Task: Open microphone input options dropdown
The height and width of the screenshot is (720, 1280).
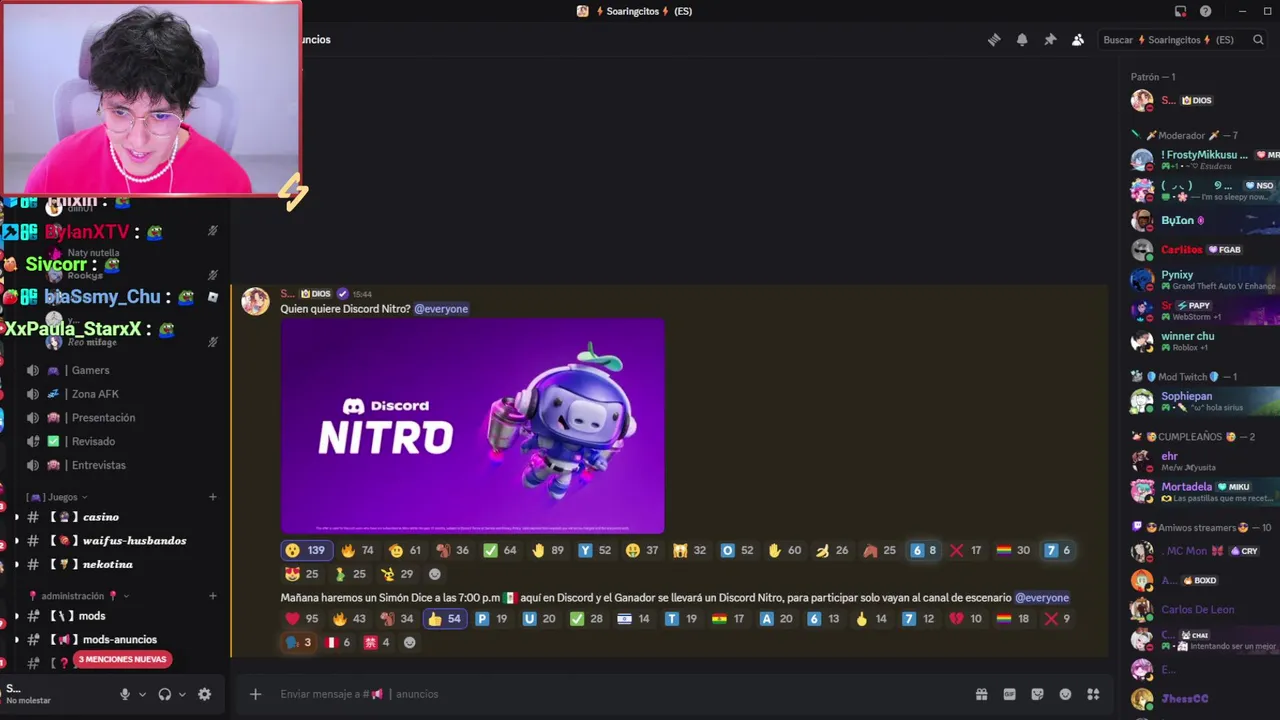Action: [x=142, y=694]
